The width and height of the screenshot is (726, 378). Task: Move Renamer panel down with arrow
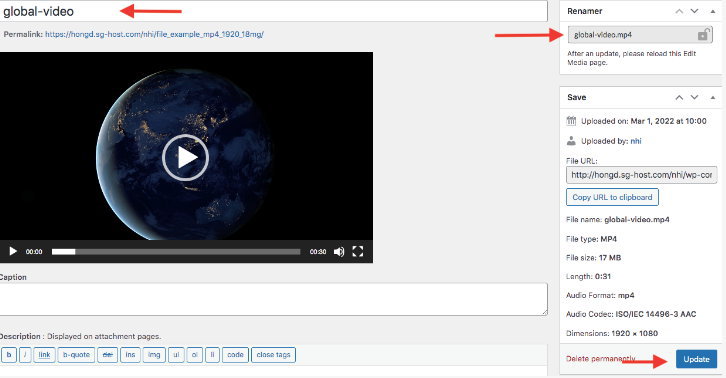click(x=695, y=11)
